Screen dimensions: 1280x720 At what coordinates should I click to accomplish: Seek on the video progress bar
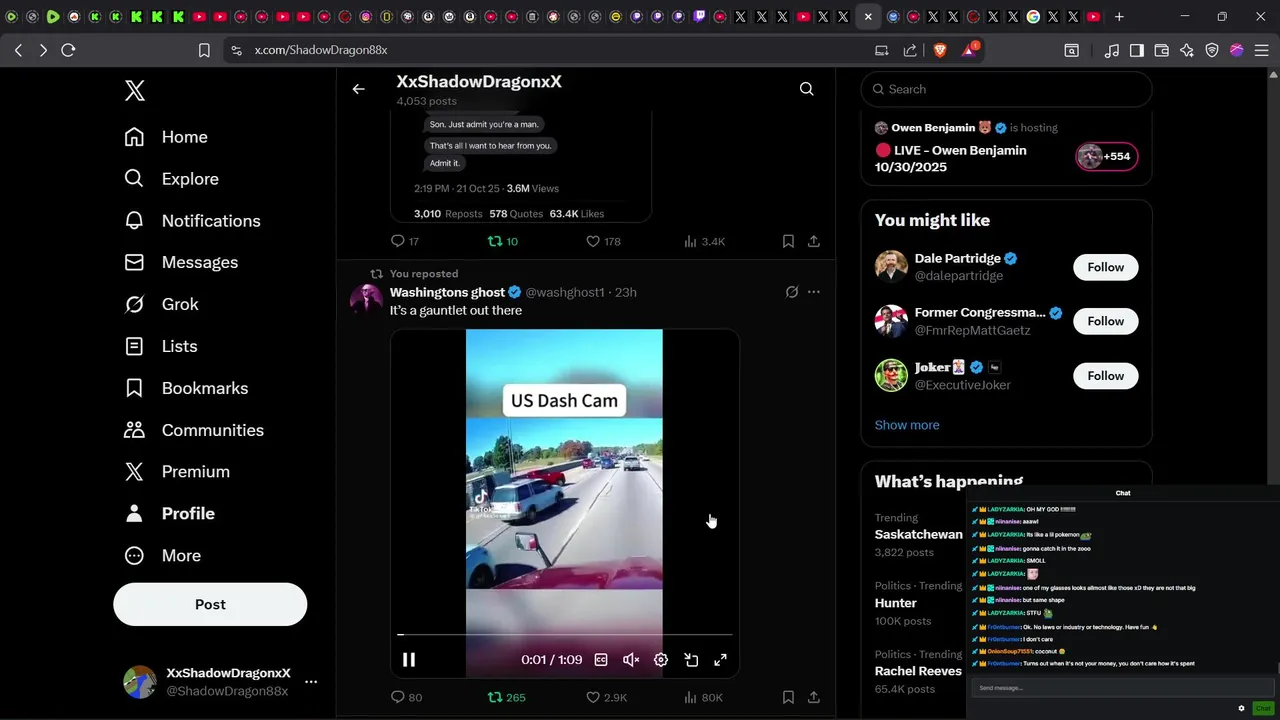565,635
